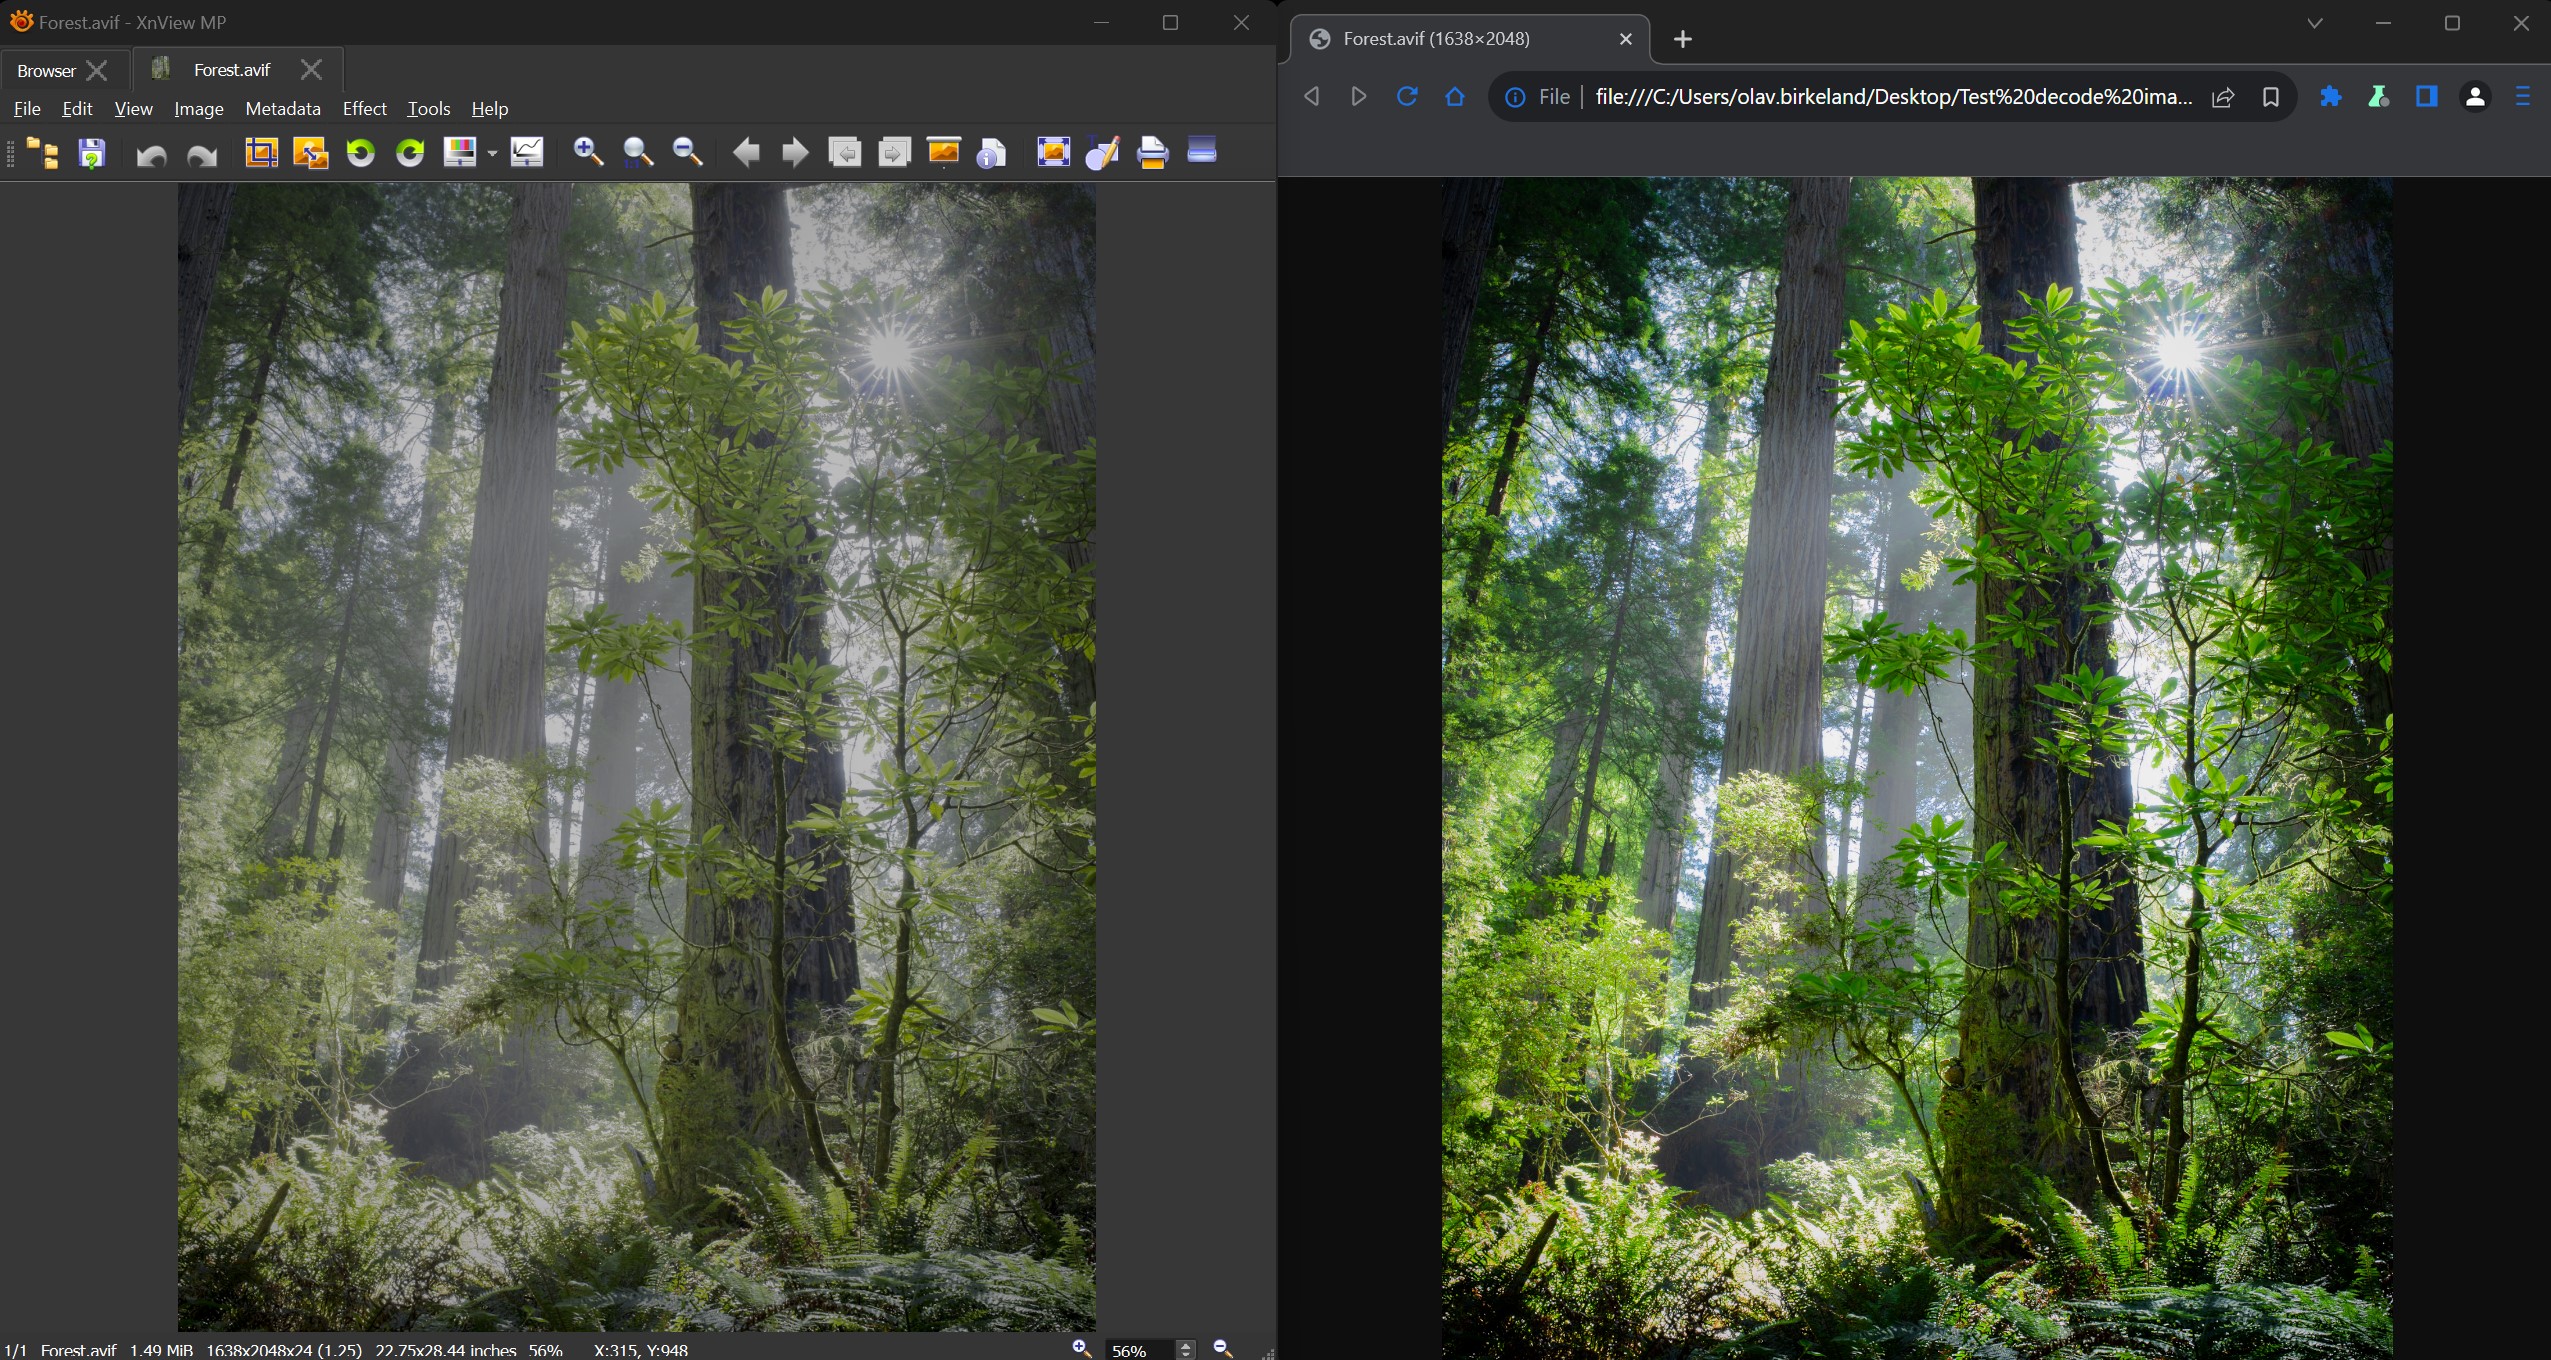Open the zoom percentage stepper arrows
The width and height of the screenshot is (2551, 1360).
pyautogui.click(x=1186, y=1350)
